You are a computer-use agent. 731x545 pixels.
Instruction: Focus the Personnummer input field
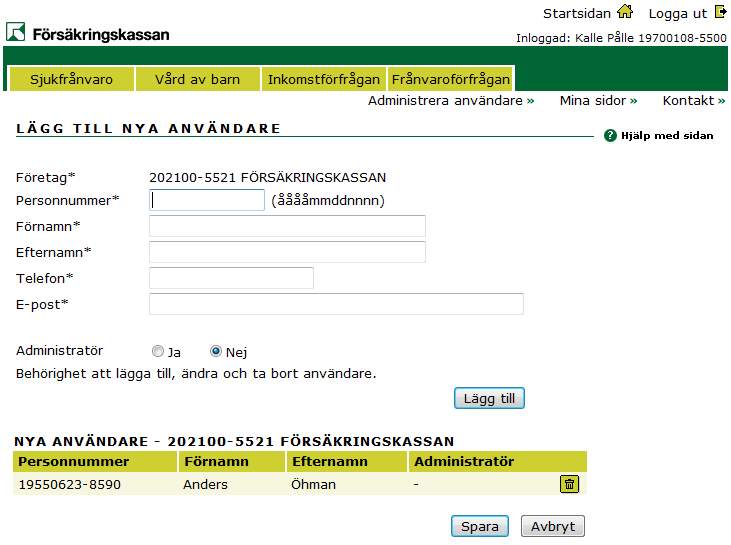207,200
